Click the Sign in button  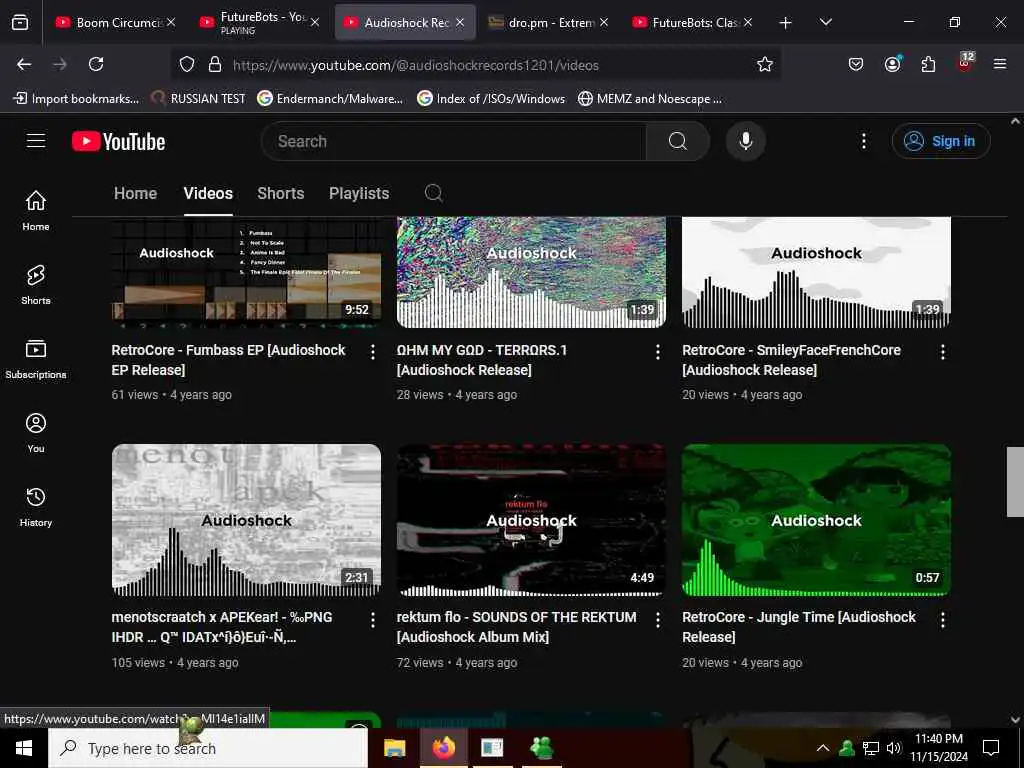point(941,141)
